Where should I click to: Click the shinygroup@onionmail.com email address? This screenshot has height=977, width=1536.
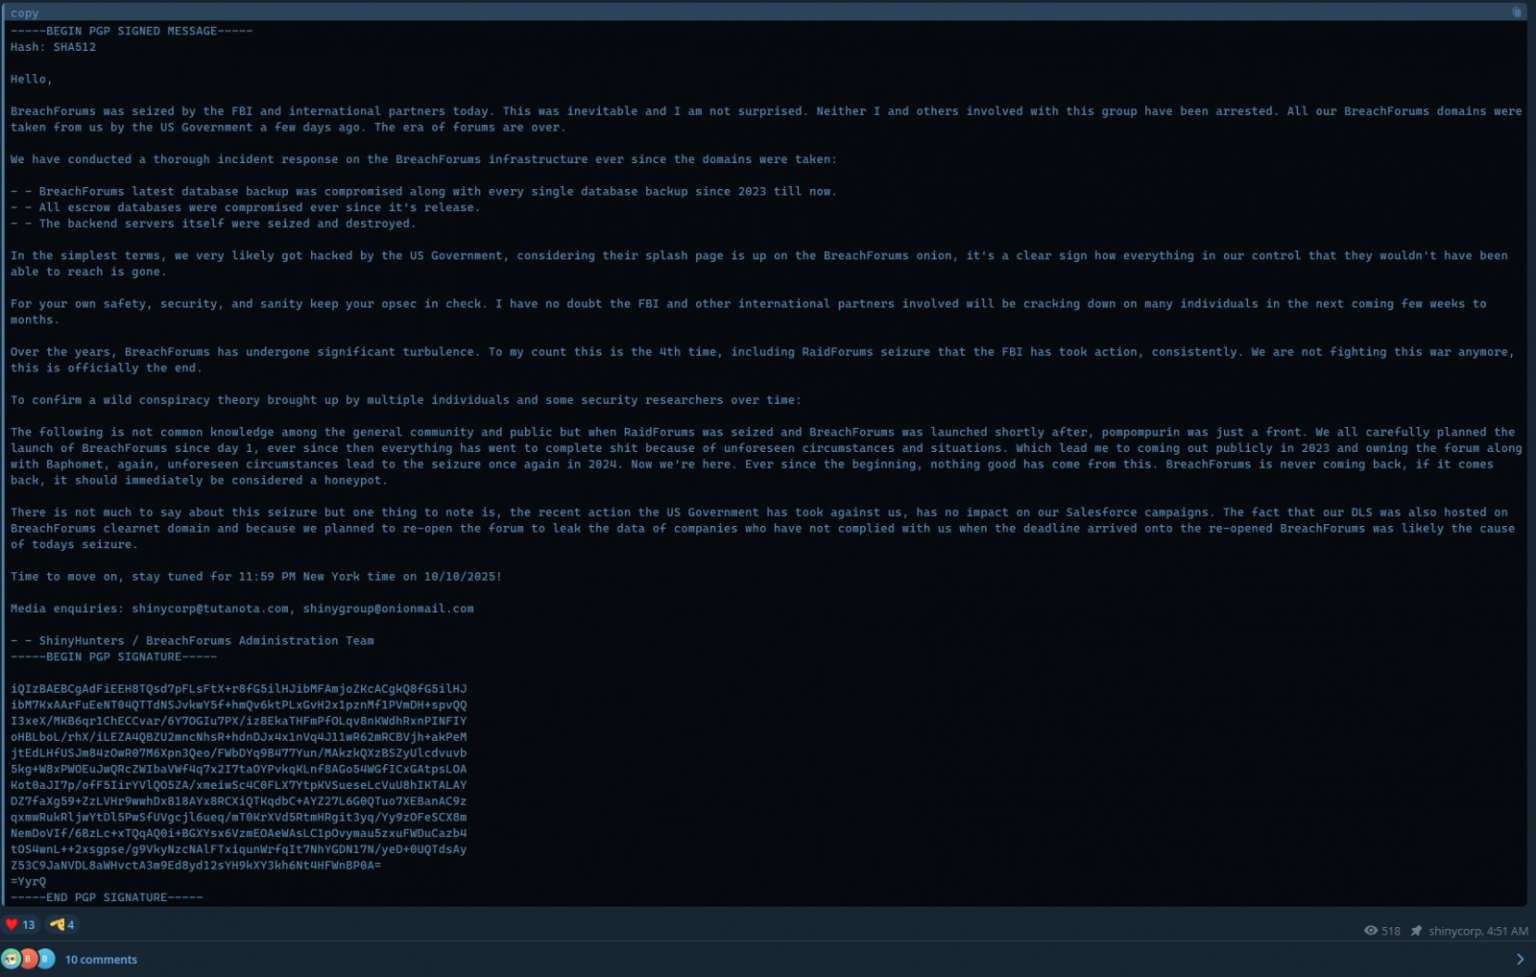pos(388,609)
